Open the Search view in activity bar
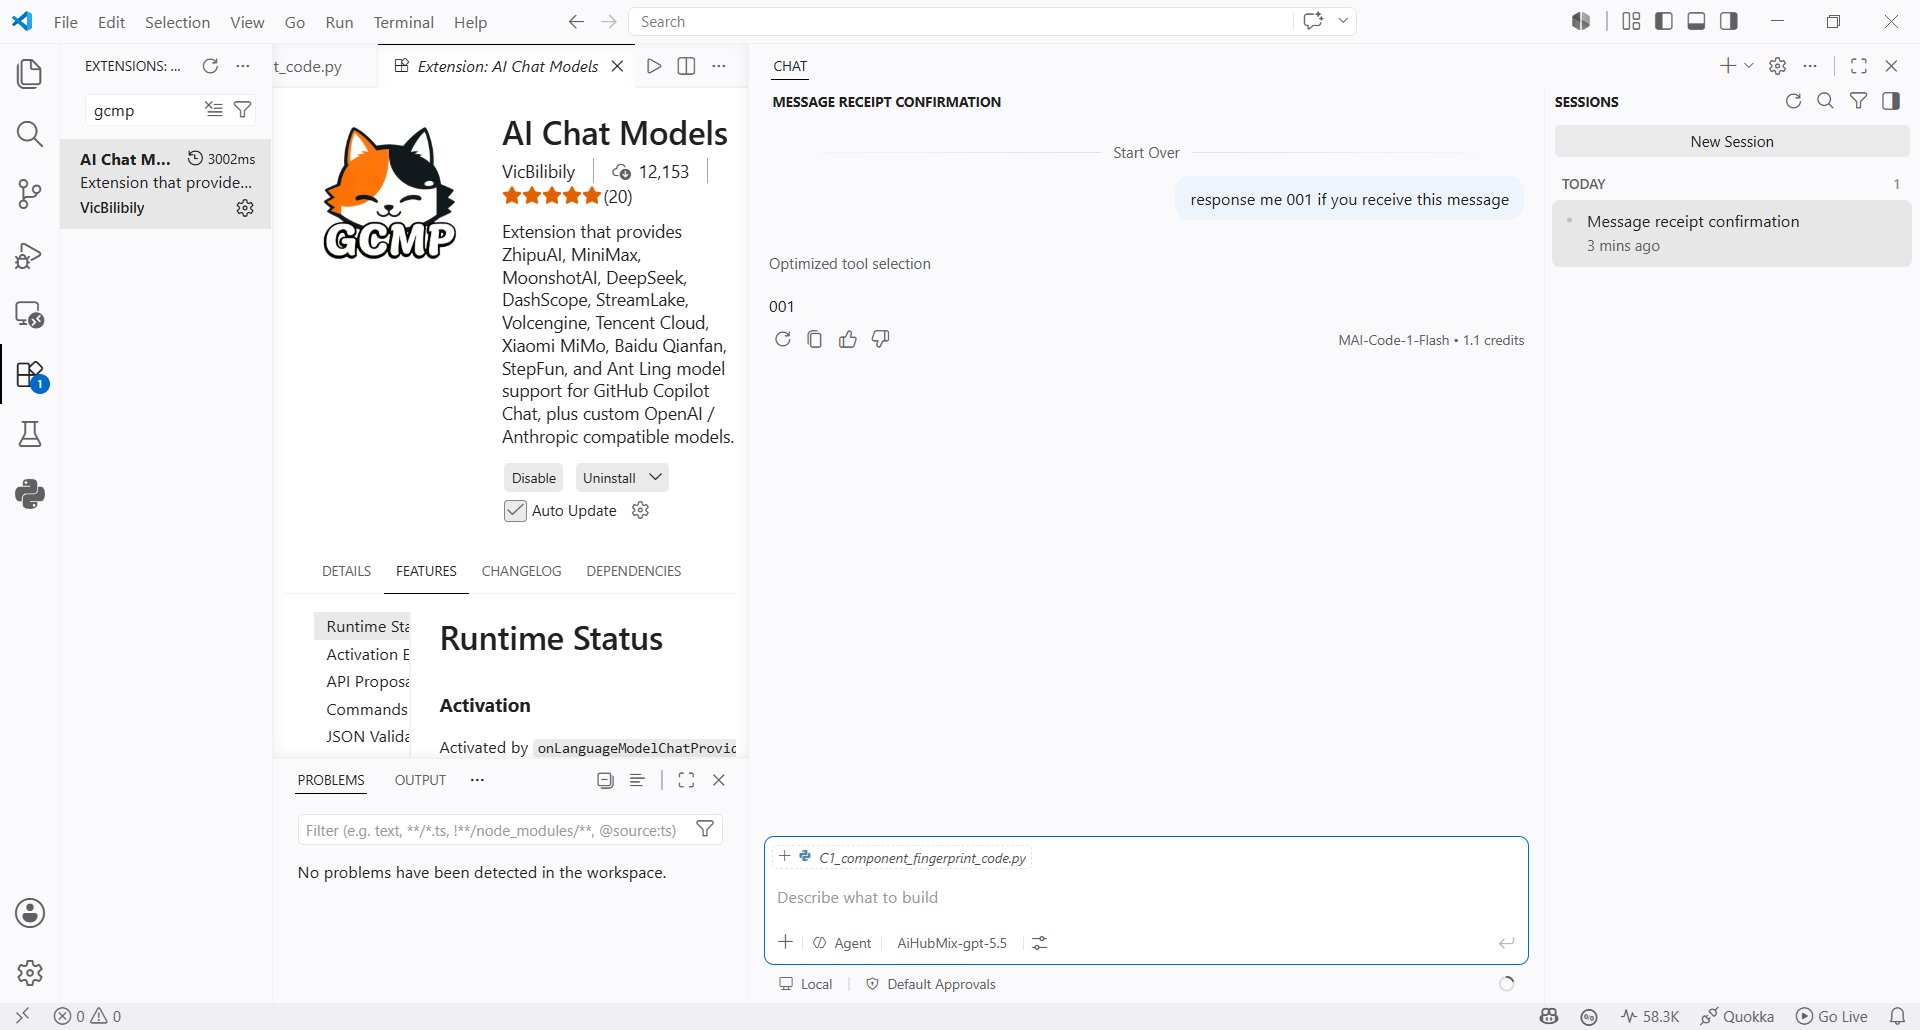 30,134
